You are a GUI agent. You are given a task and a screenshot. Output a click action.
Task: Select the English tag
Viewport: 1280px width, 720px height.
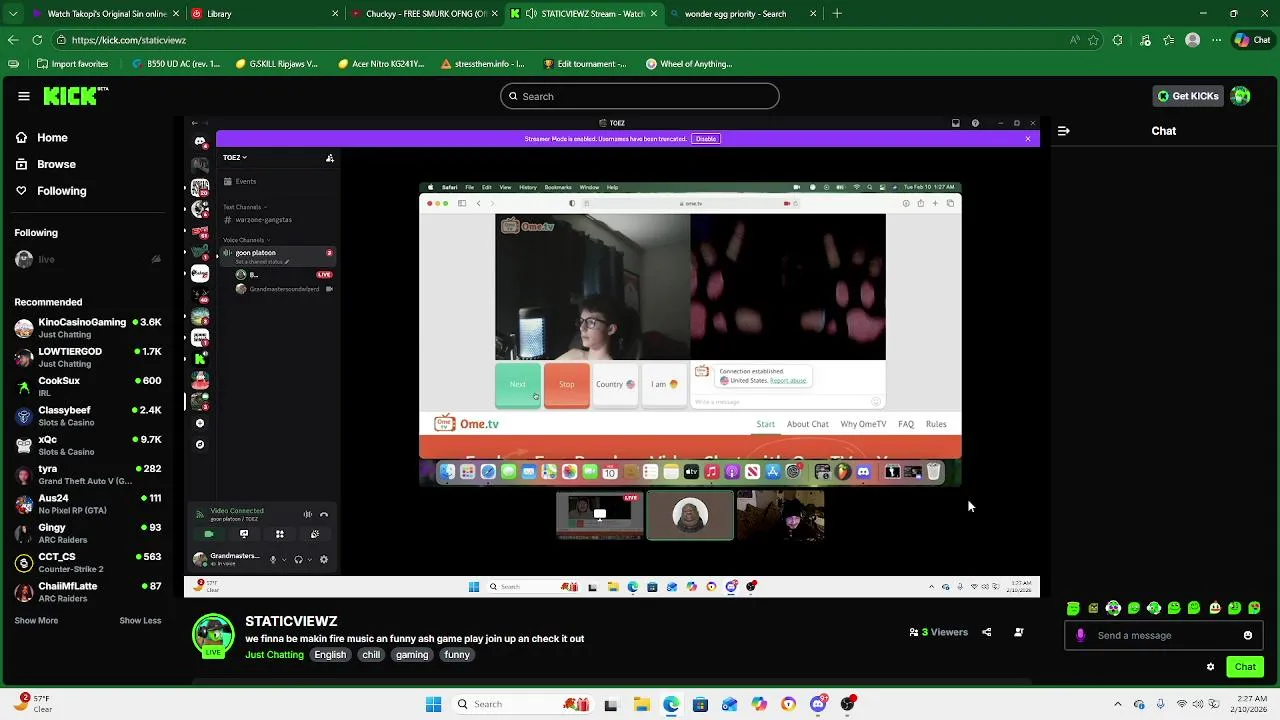330,655
